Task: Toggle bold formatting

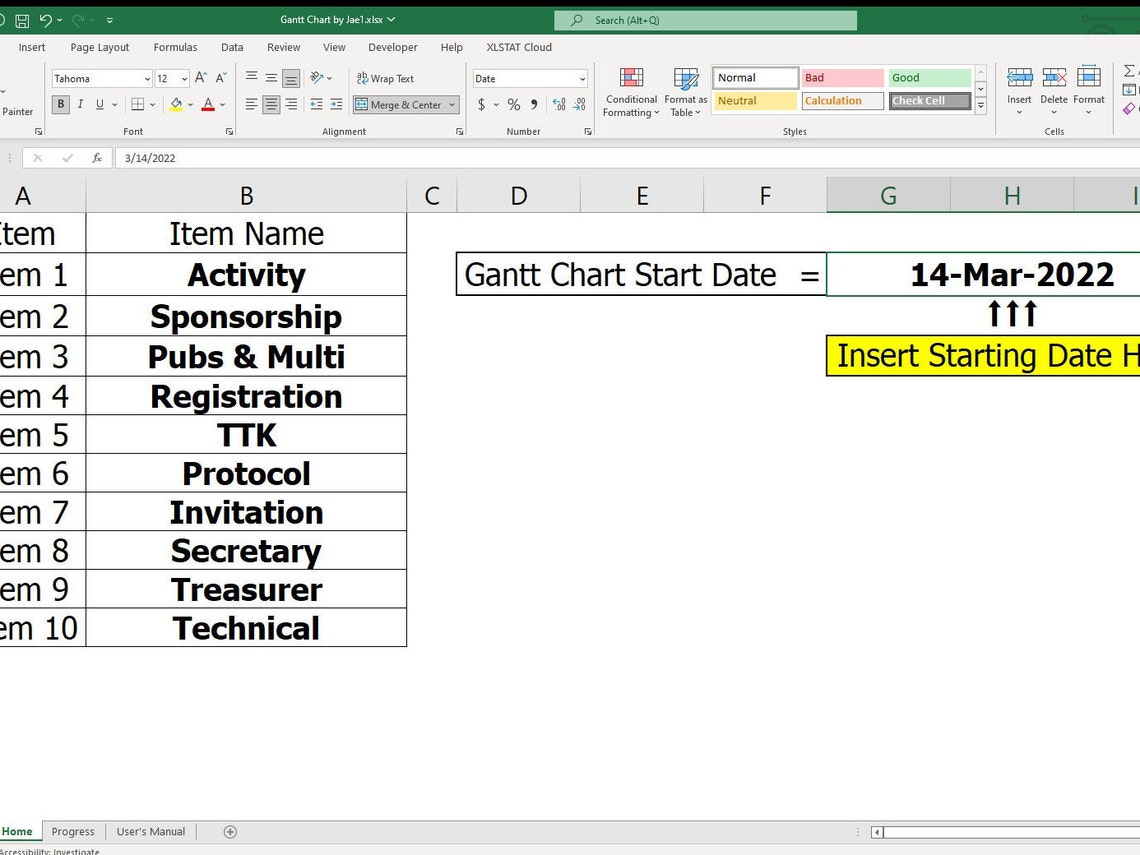Action: coord(62,104)
